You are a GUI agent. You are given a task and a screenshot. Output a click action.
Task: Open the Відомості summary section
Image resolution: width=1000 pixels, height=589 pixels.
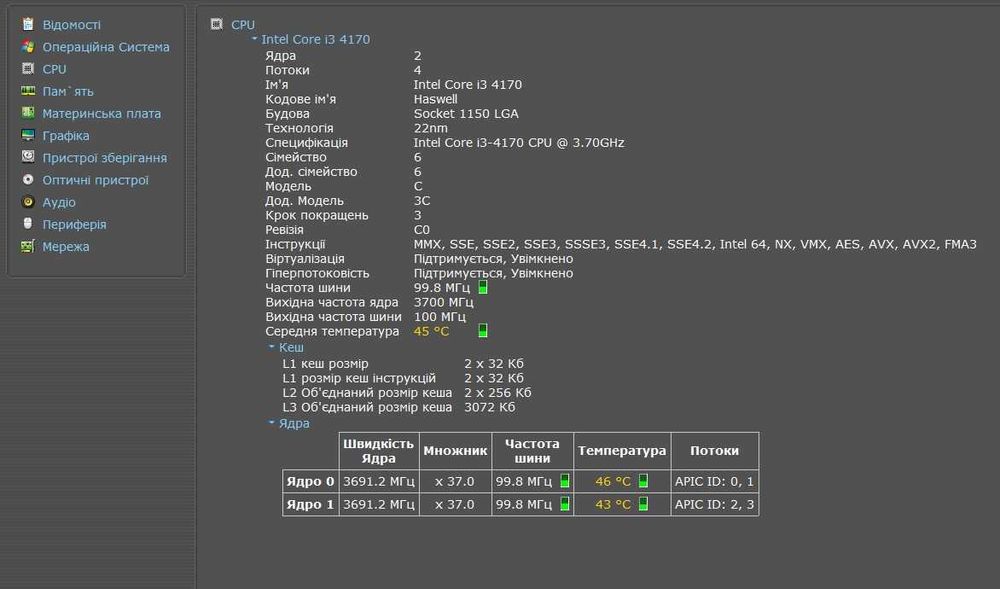tap(71, 25)
